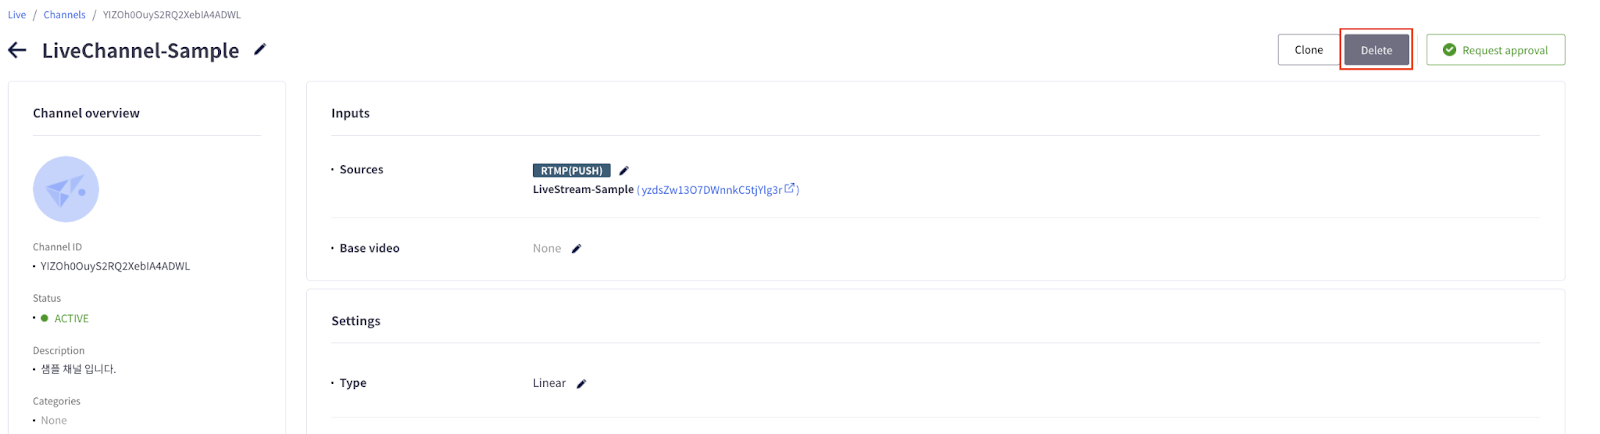Click the green check icon on Request approval
Image resolution: width=1600 pixels, height=434 pixels.
click(x=1449, y=50)
